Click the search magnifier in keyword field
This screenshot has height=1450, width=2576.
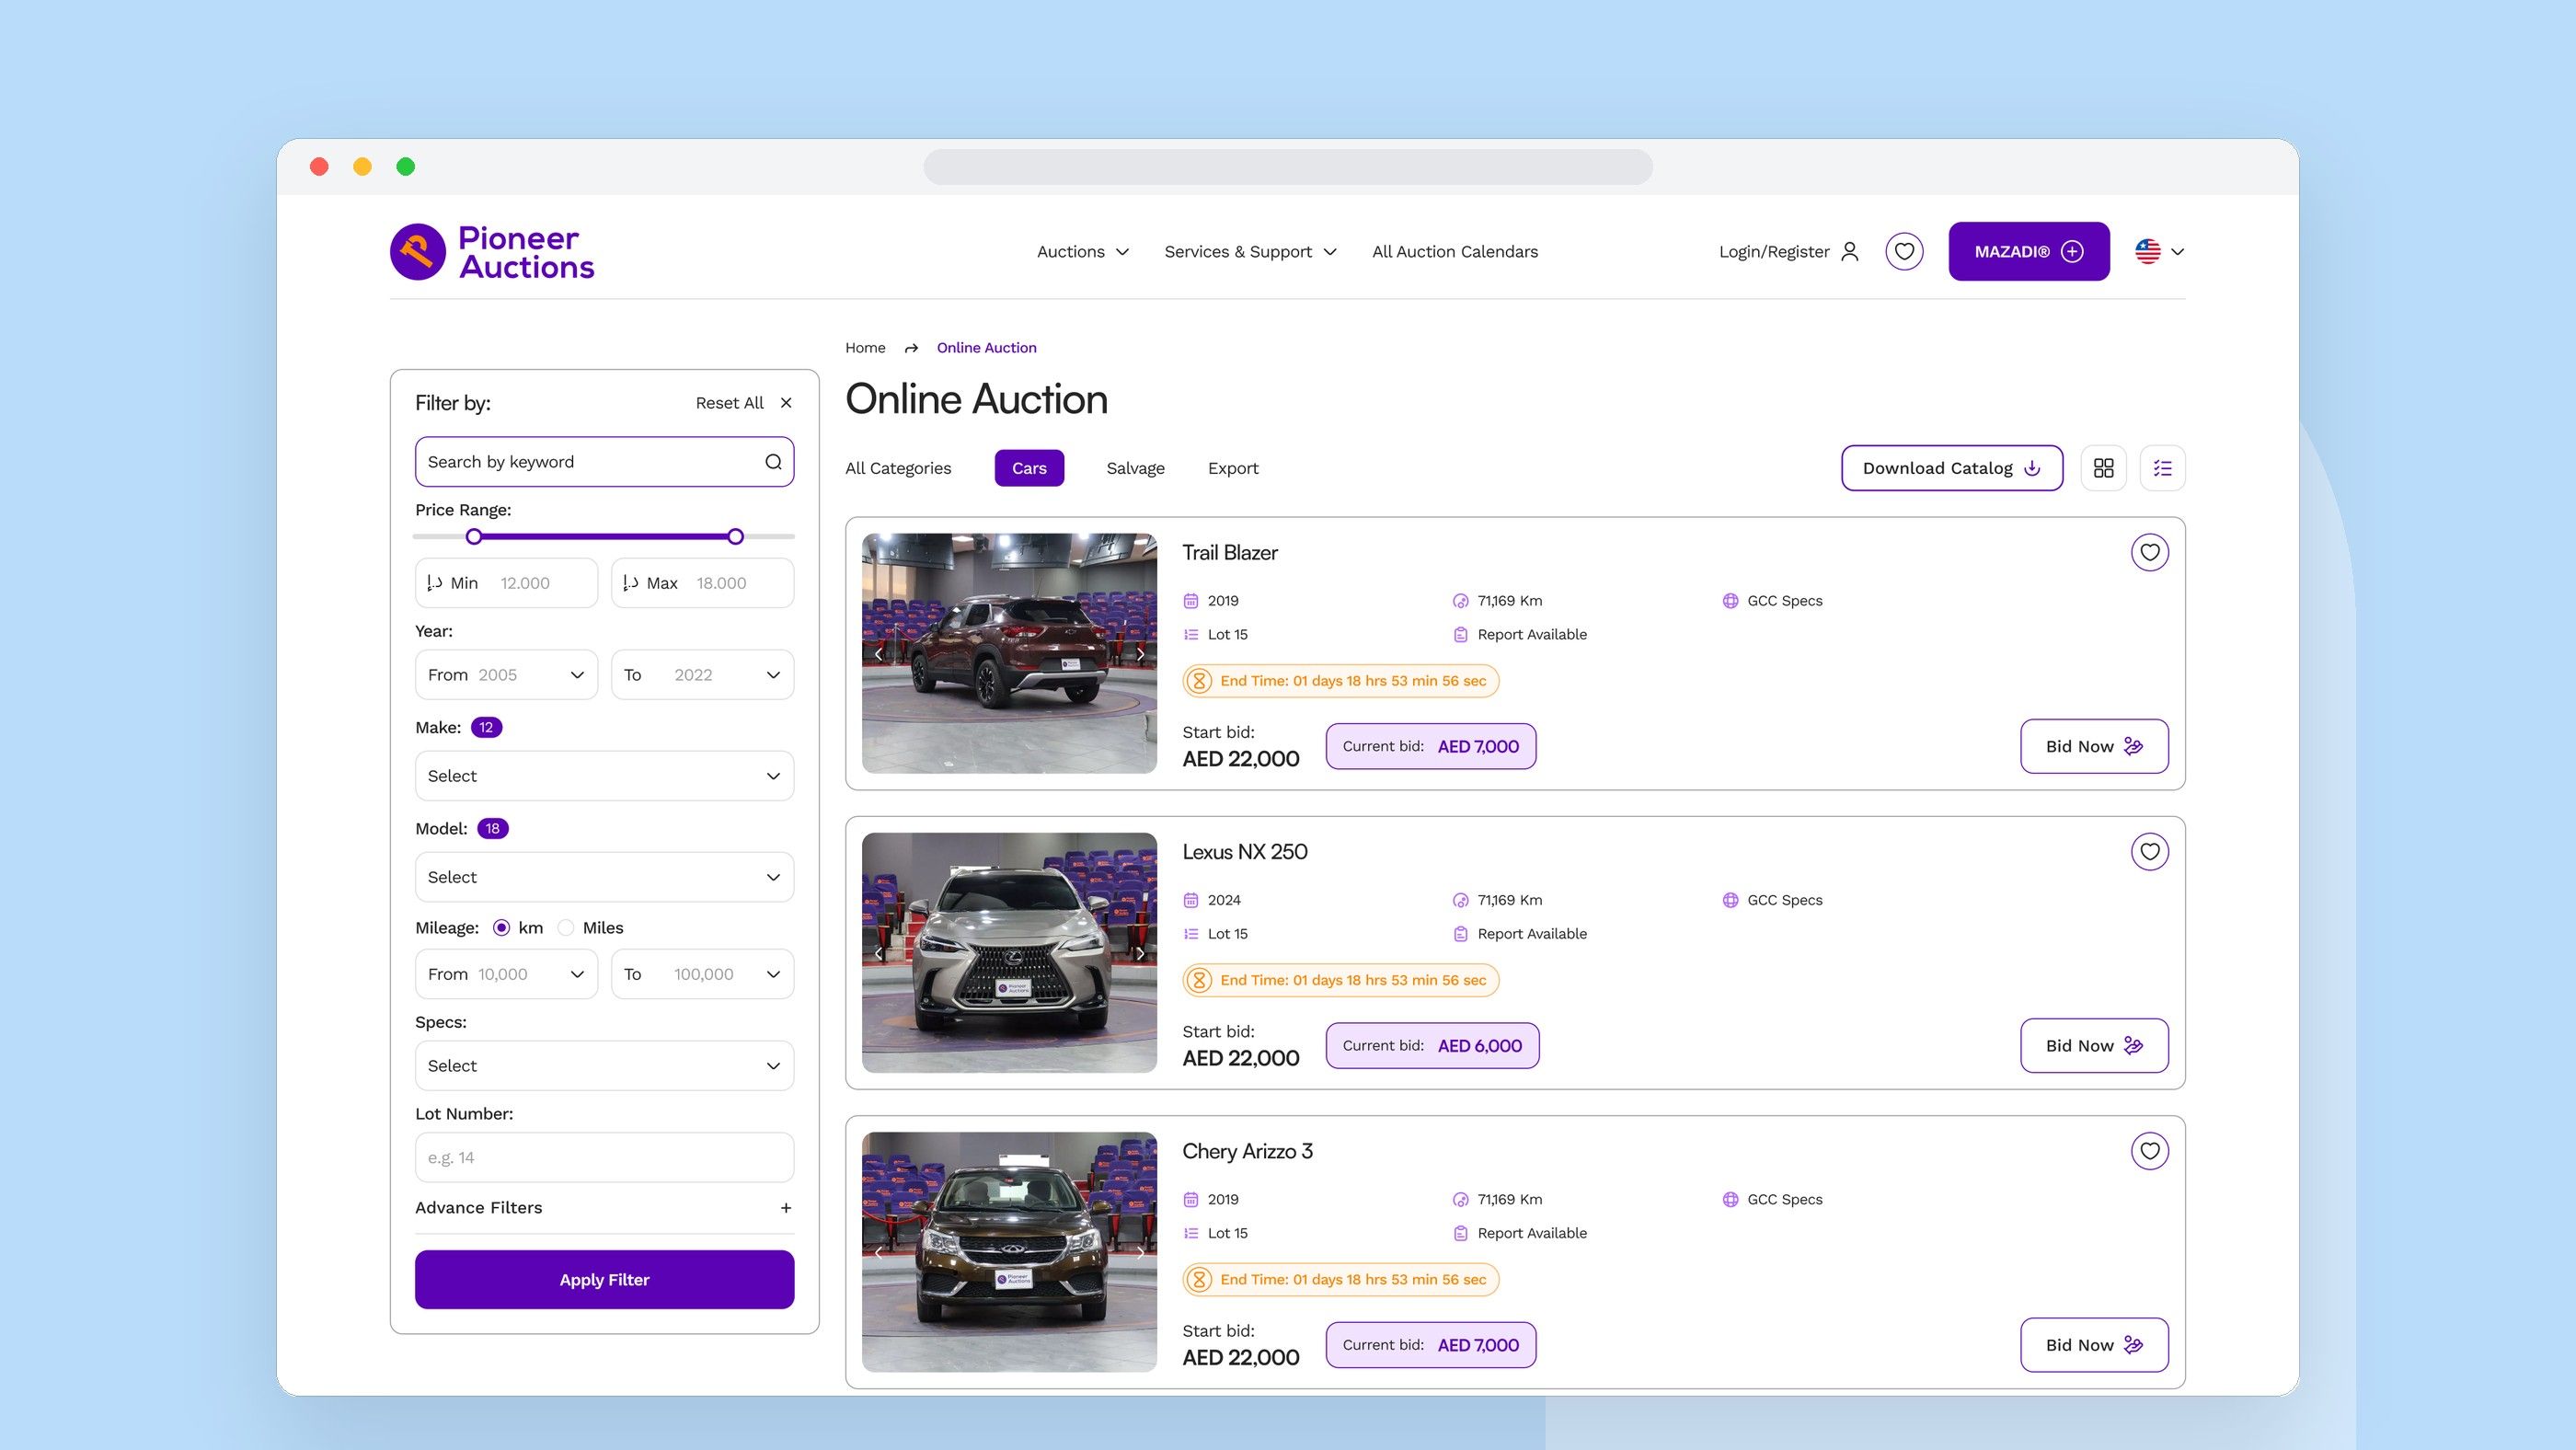773,462
